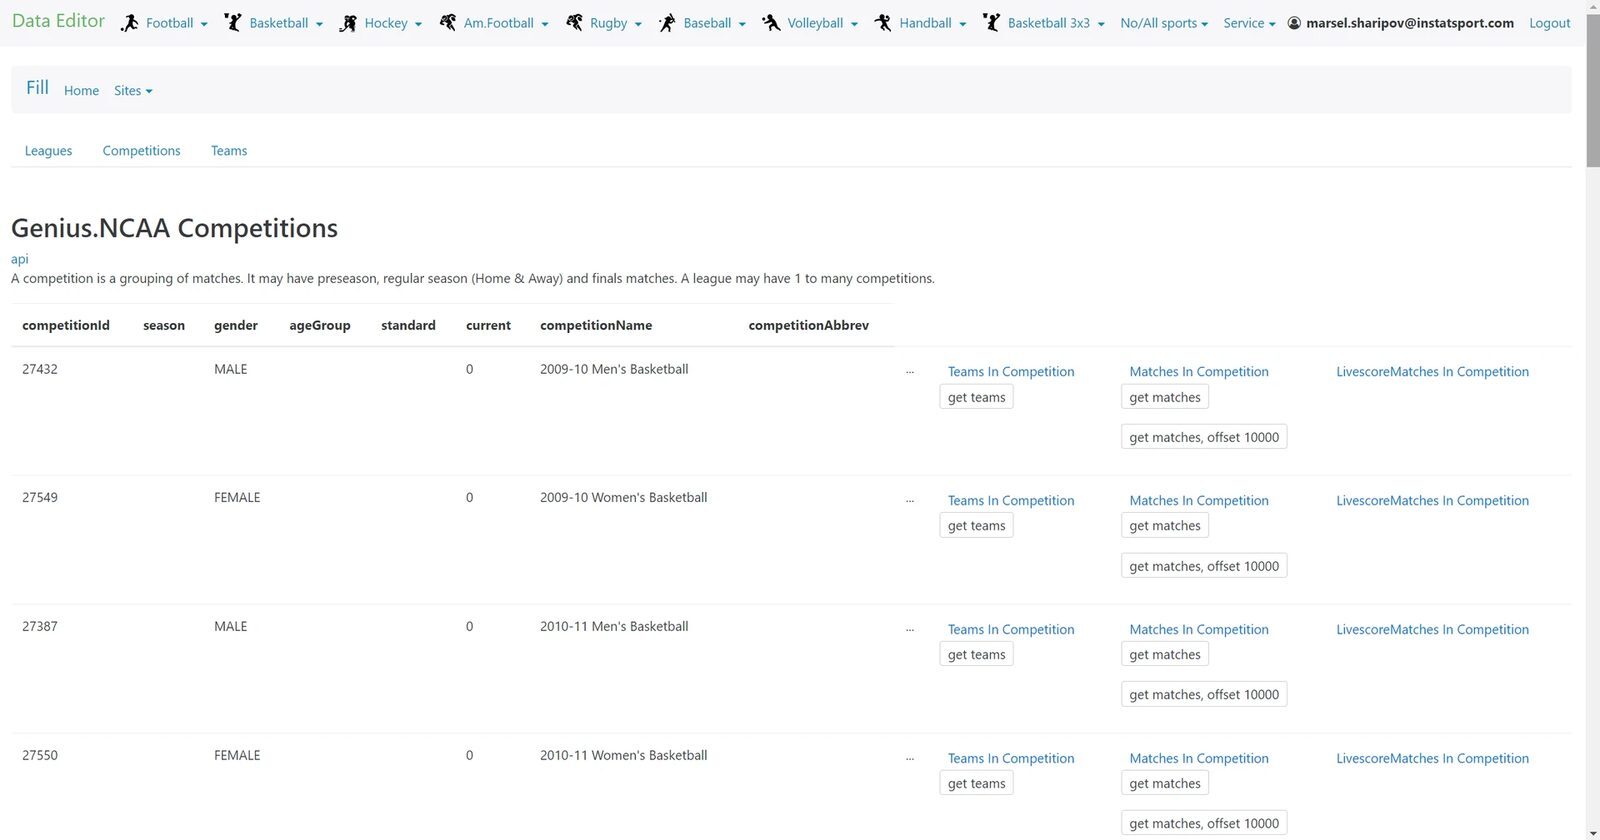Go to Home in the breadcrumb bar
1600x840 pixels.
(81, 90)
